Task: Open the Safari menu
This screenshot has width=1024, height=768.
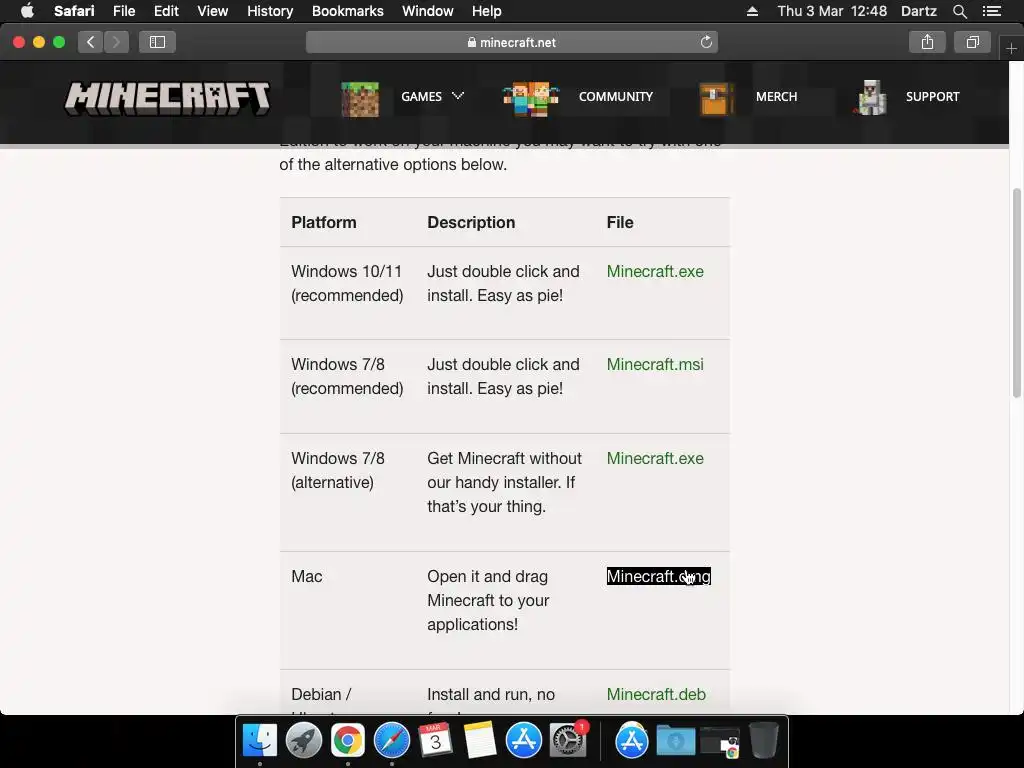Action: [x=74, y=11]
